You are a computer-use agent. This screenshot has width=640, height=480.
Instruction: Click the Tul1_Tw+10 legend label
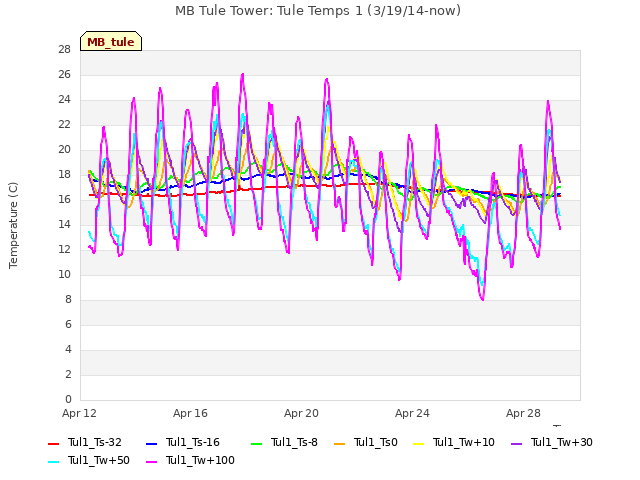coord(464,442)
